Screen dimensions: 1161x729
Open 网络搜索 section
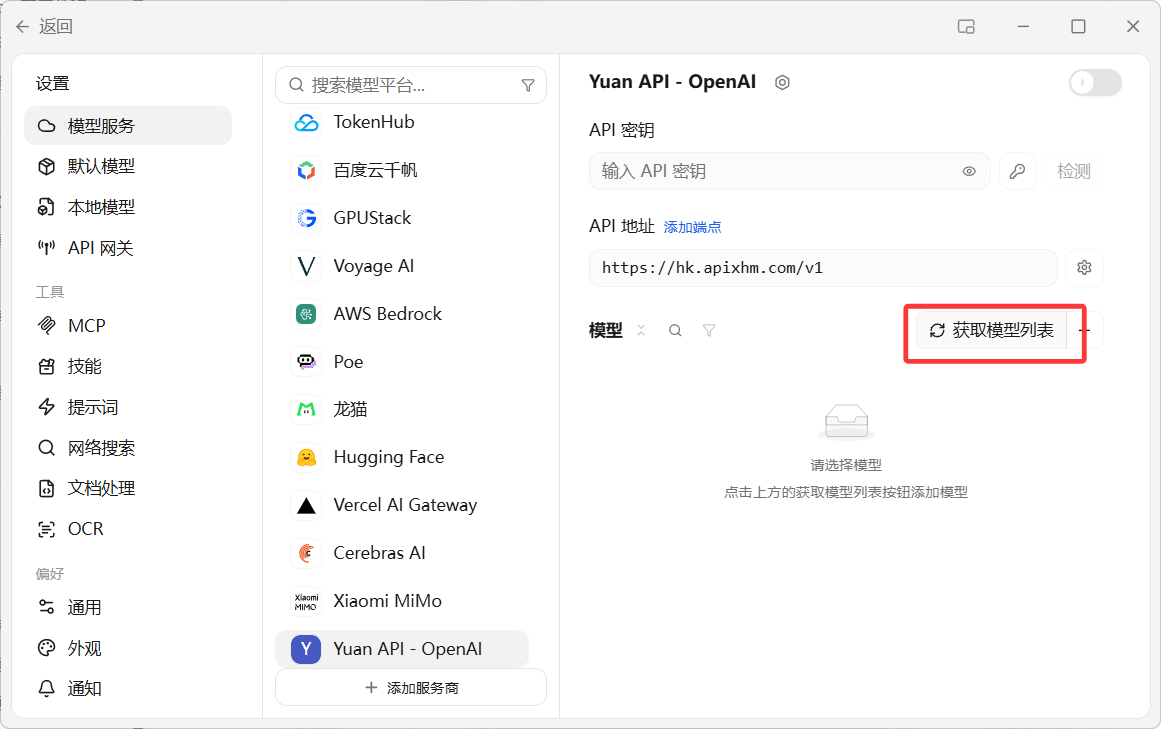[128, 448]
